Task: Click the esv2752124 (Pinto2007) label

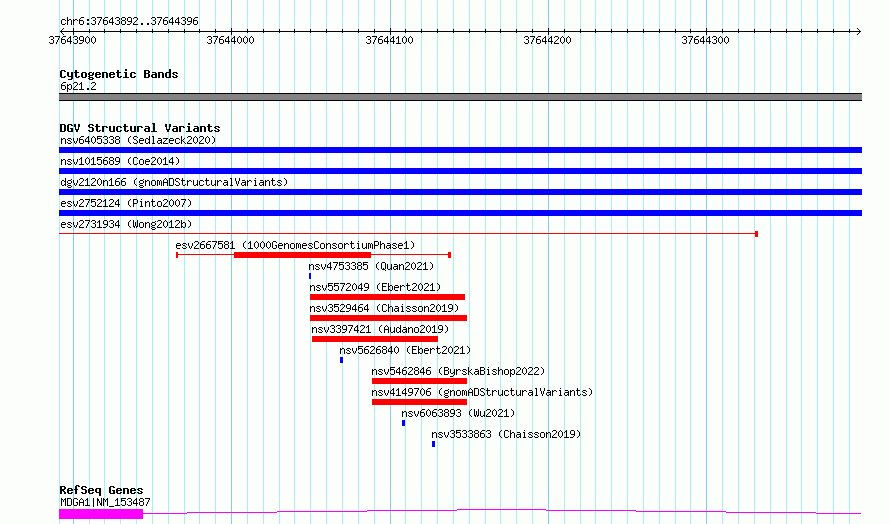Action: pos(126,203)
